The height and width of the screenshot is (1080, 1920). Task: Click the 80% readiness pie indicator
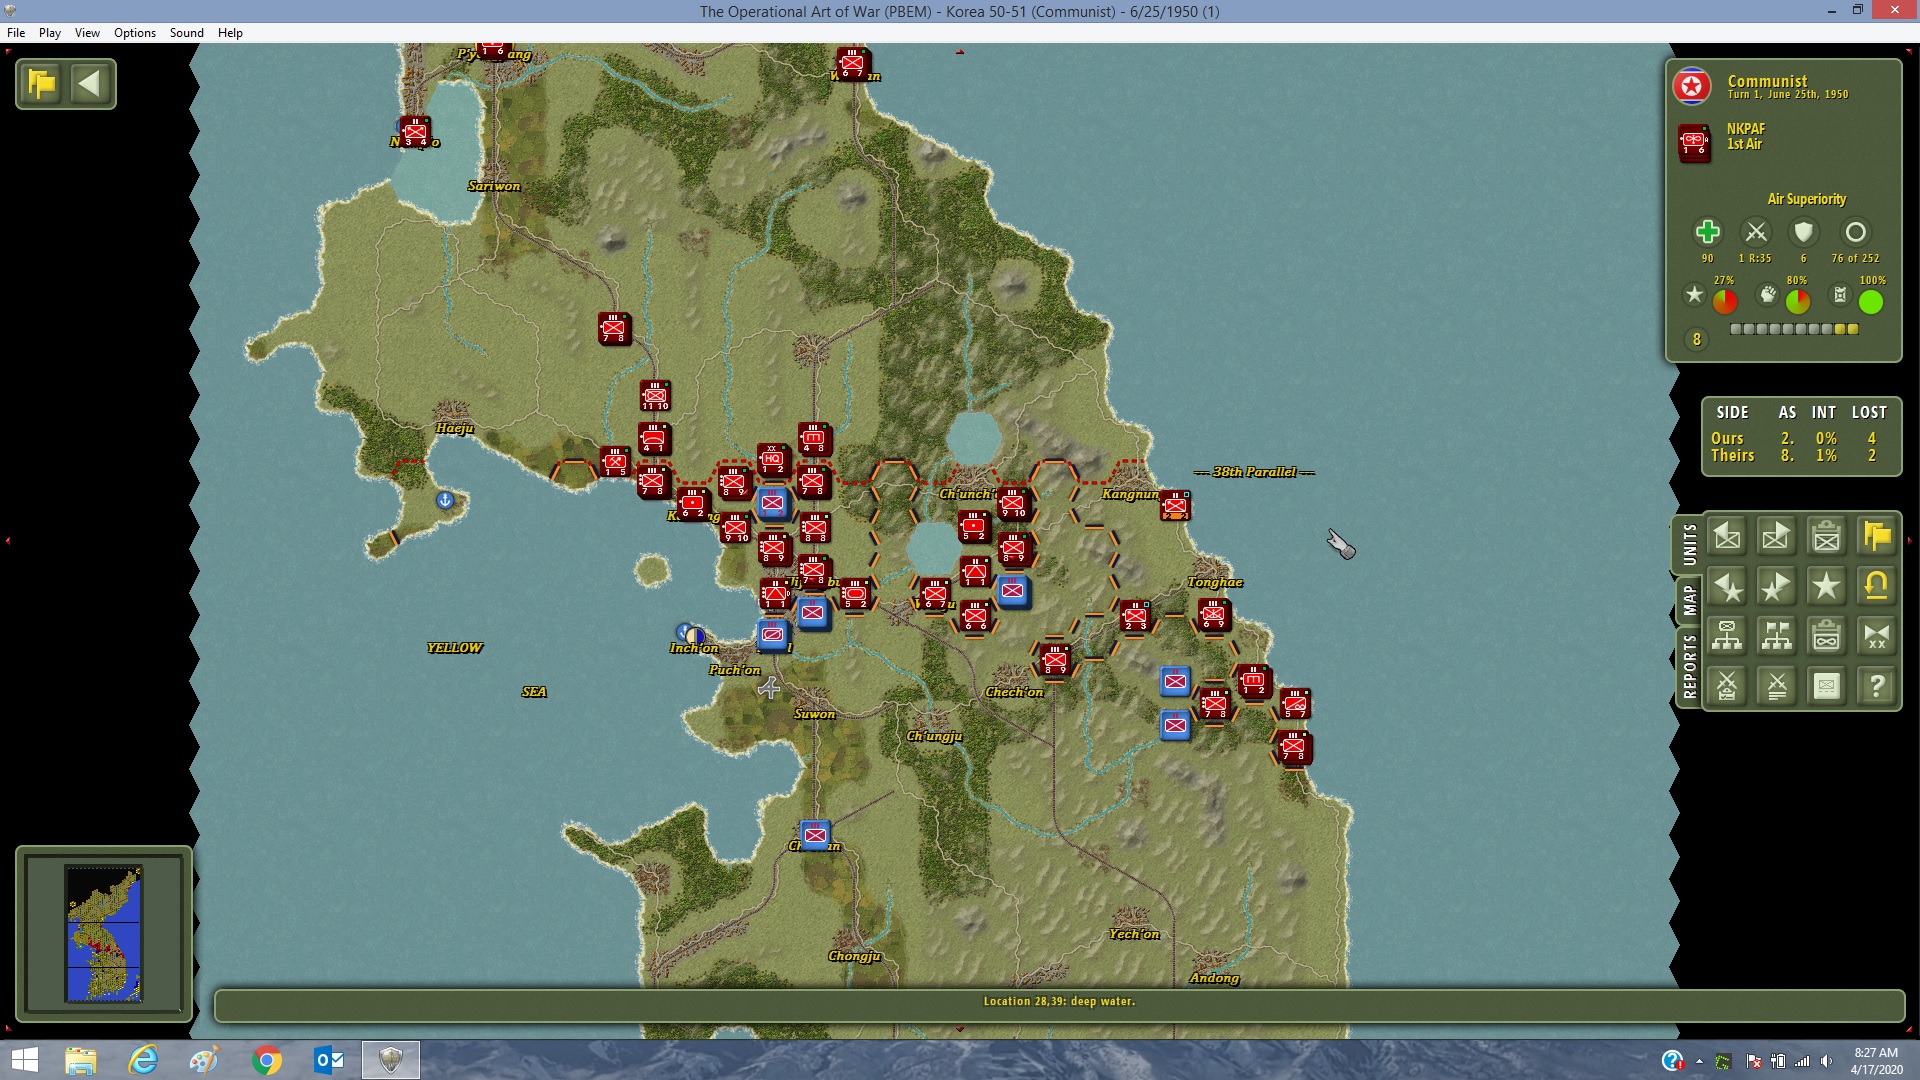point(1797,301)
